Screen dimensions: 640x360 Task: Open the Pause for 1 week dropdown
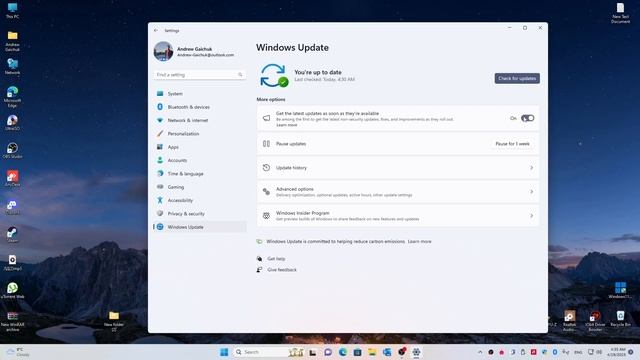point(512,144)
